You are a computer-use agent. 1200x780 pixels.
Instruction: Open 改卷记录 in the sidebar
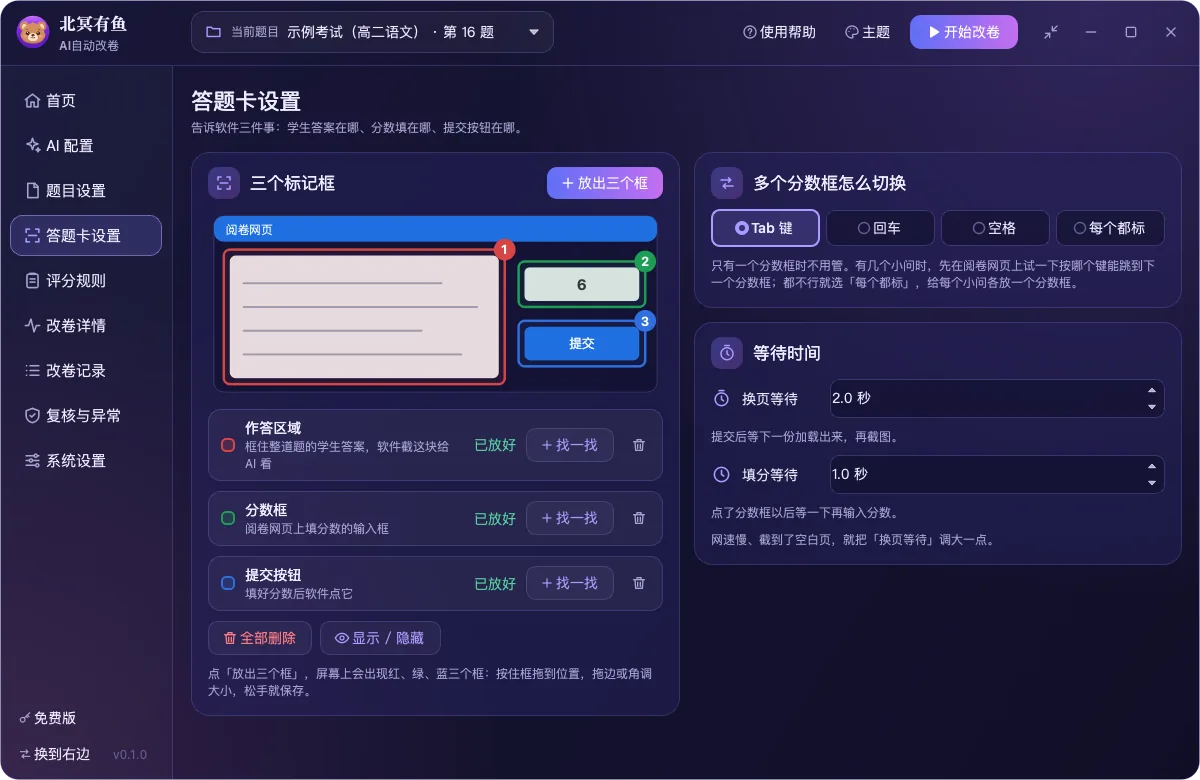tap(86, 371)
